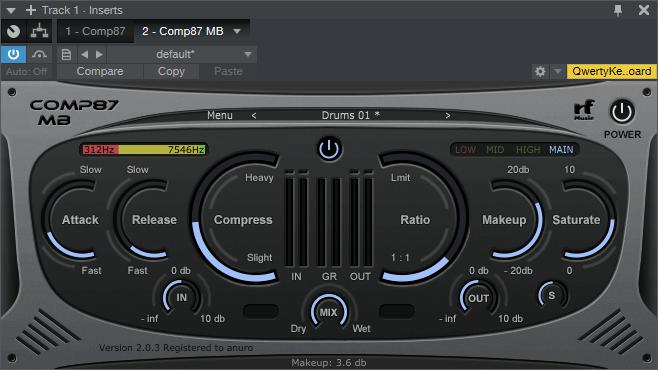The image size is (658, 370).
Task: Click the Paste button
Action: 228,71
